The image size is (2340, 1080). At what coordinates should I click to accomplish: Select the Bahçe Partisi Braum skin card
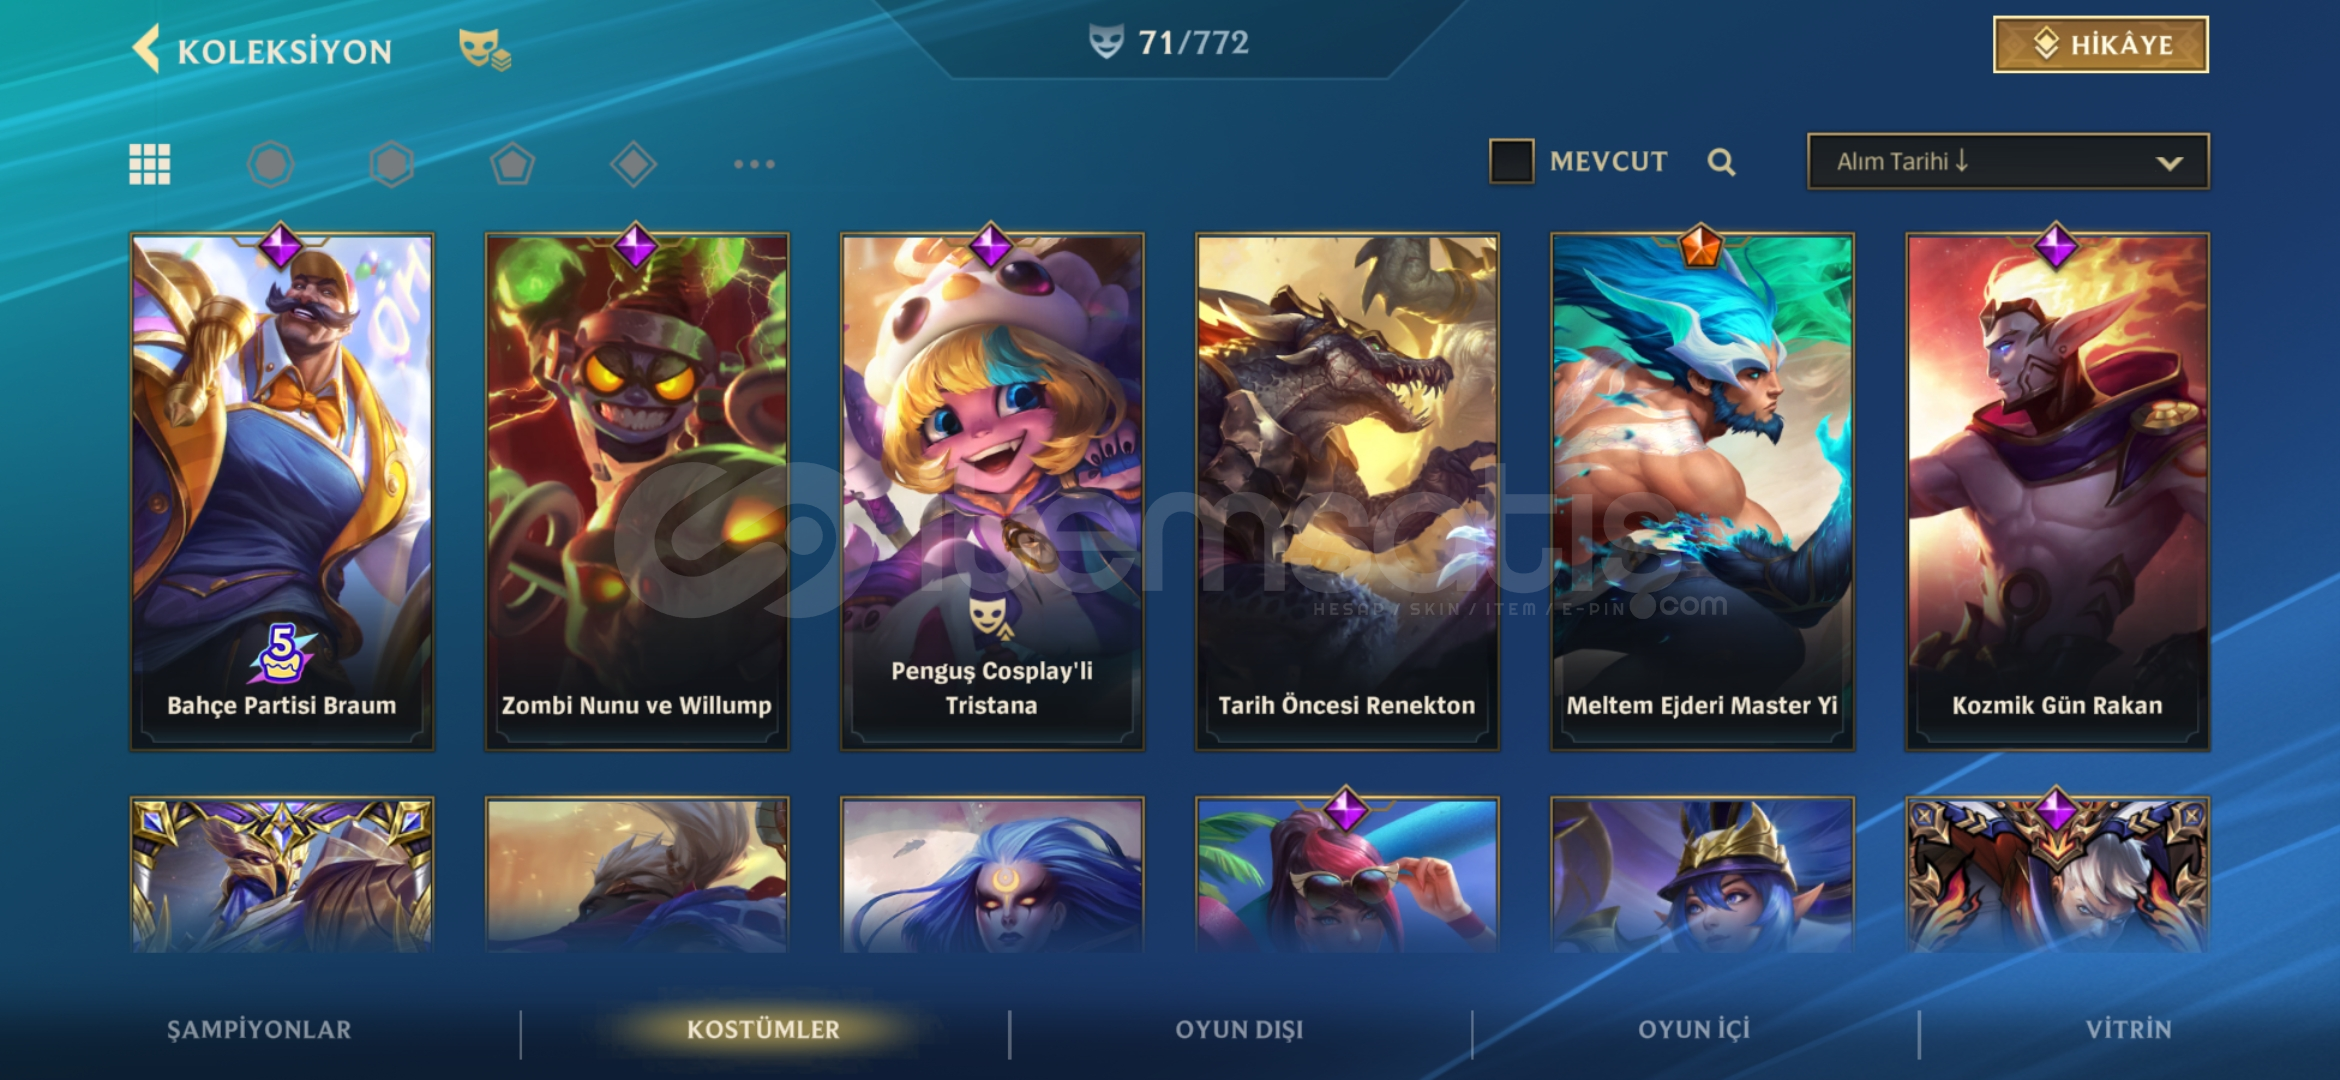tap(282, 491)
